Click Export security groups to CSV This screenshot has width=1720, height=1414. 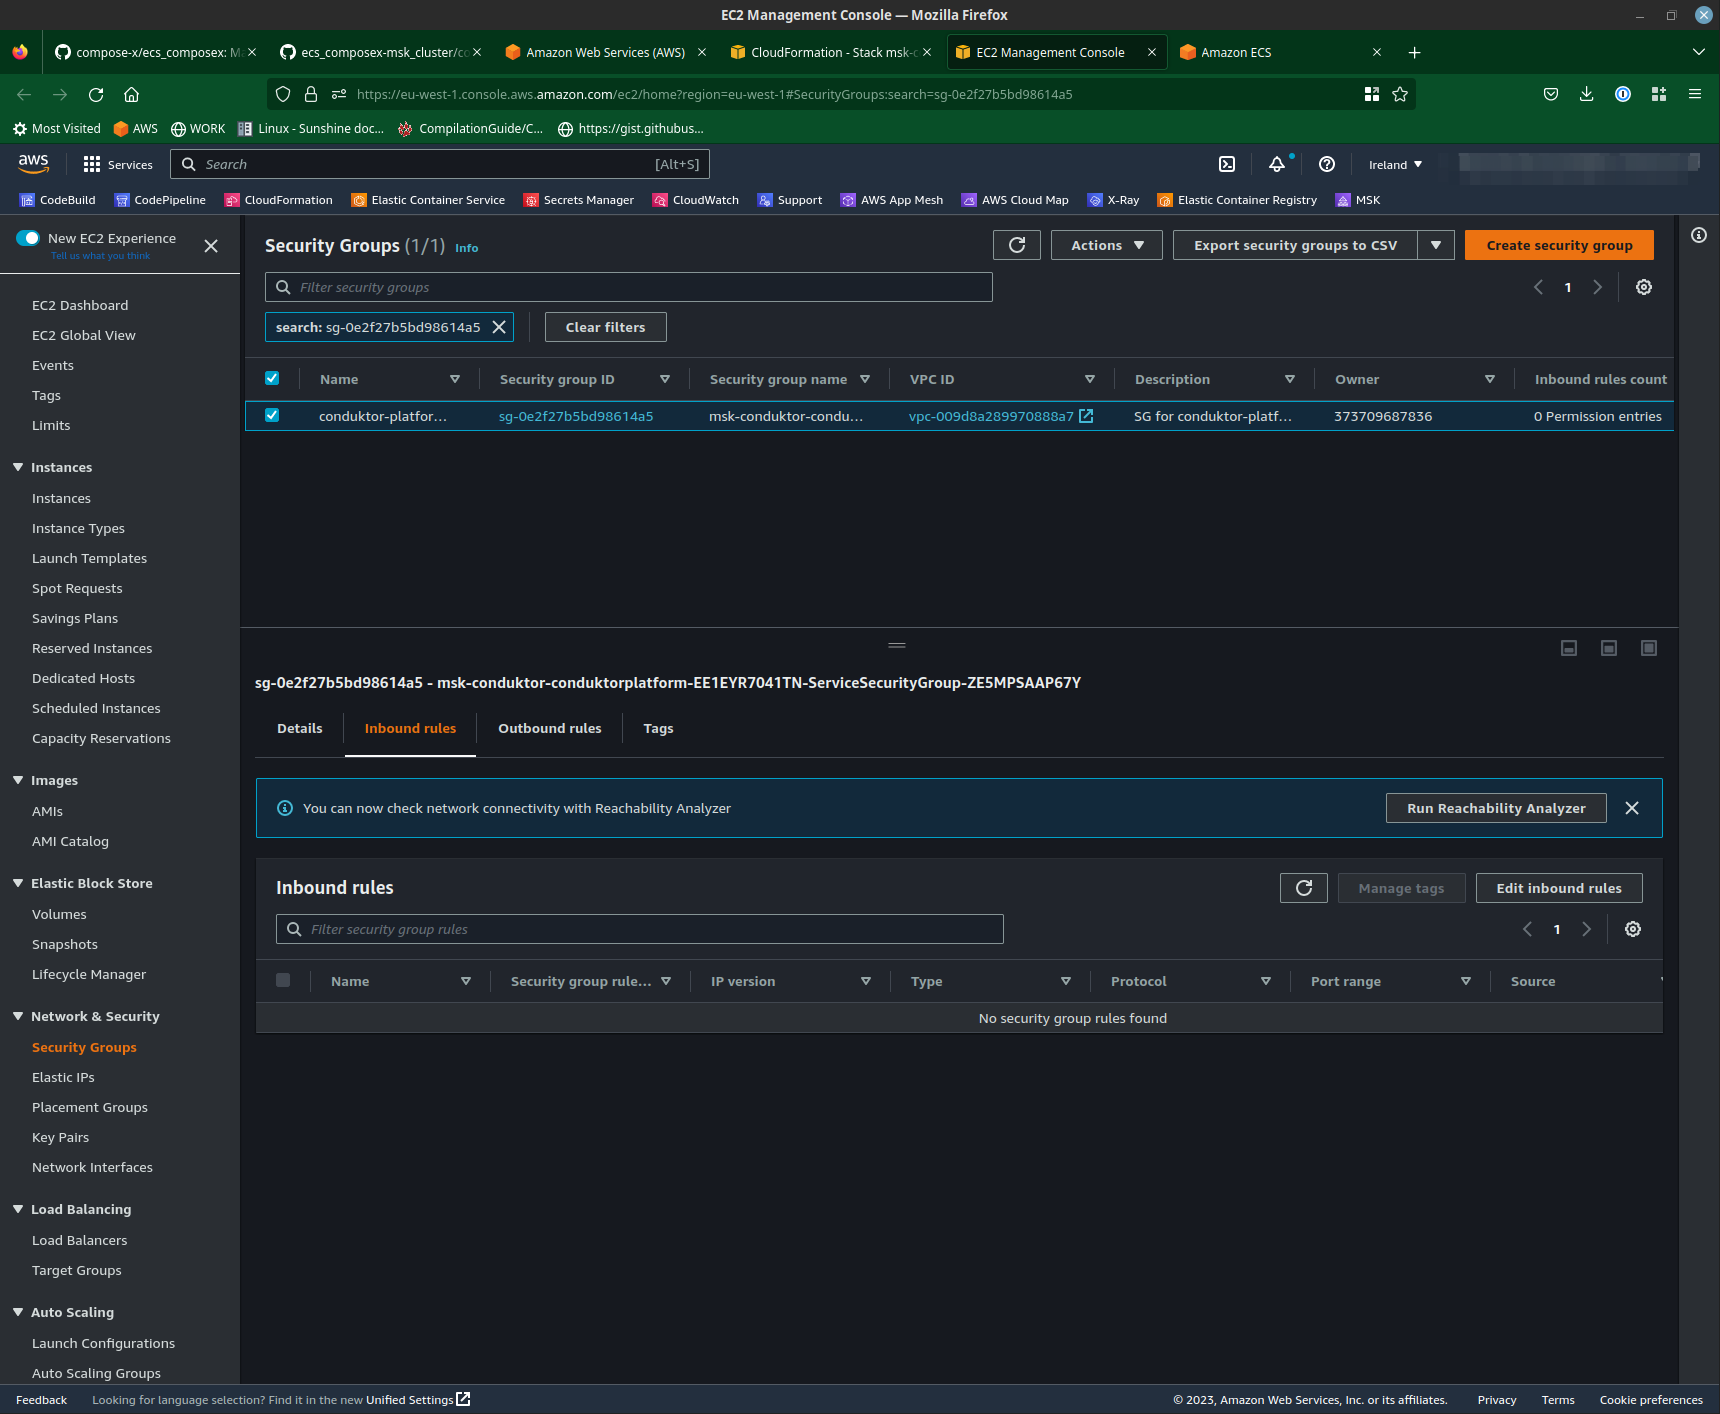coord(1295,245)
